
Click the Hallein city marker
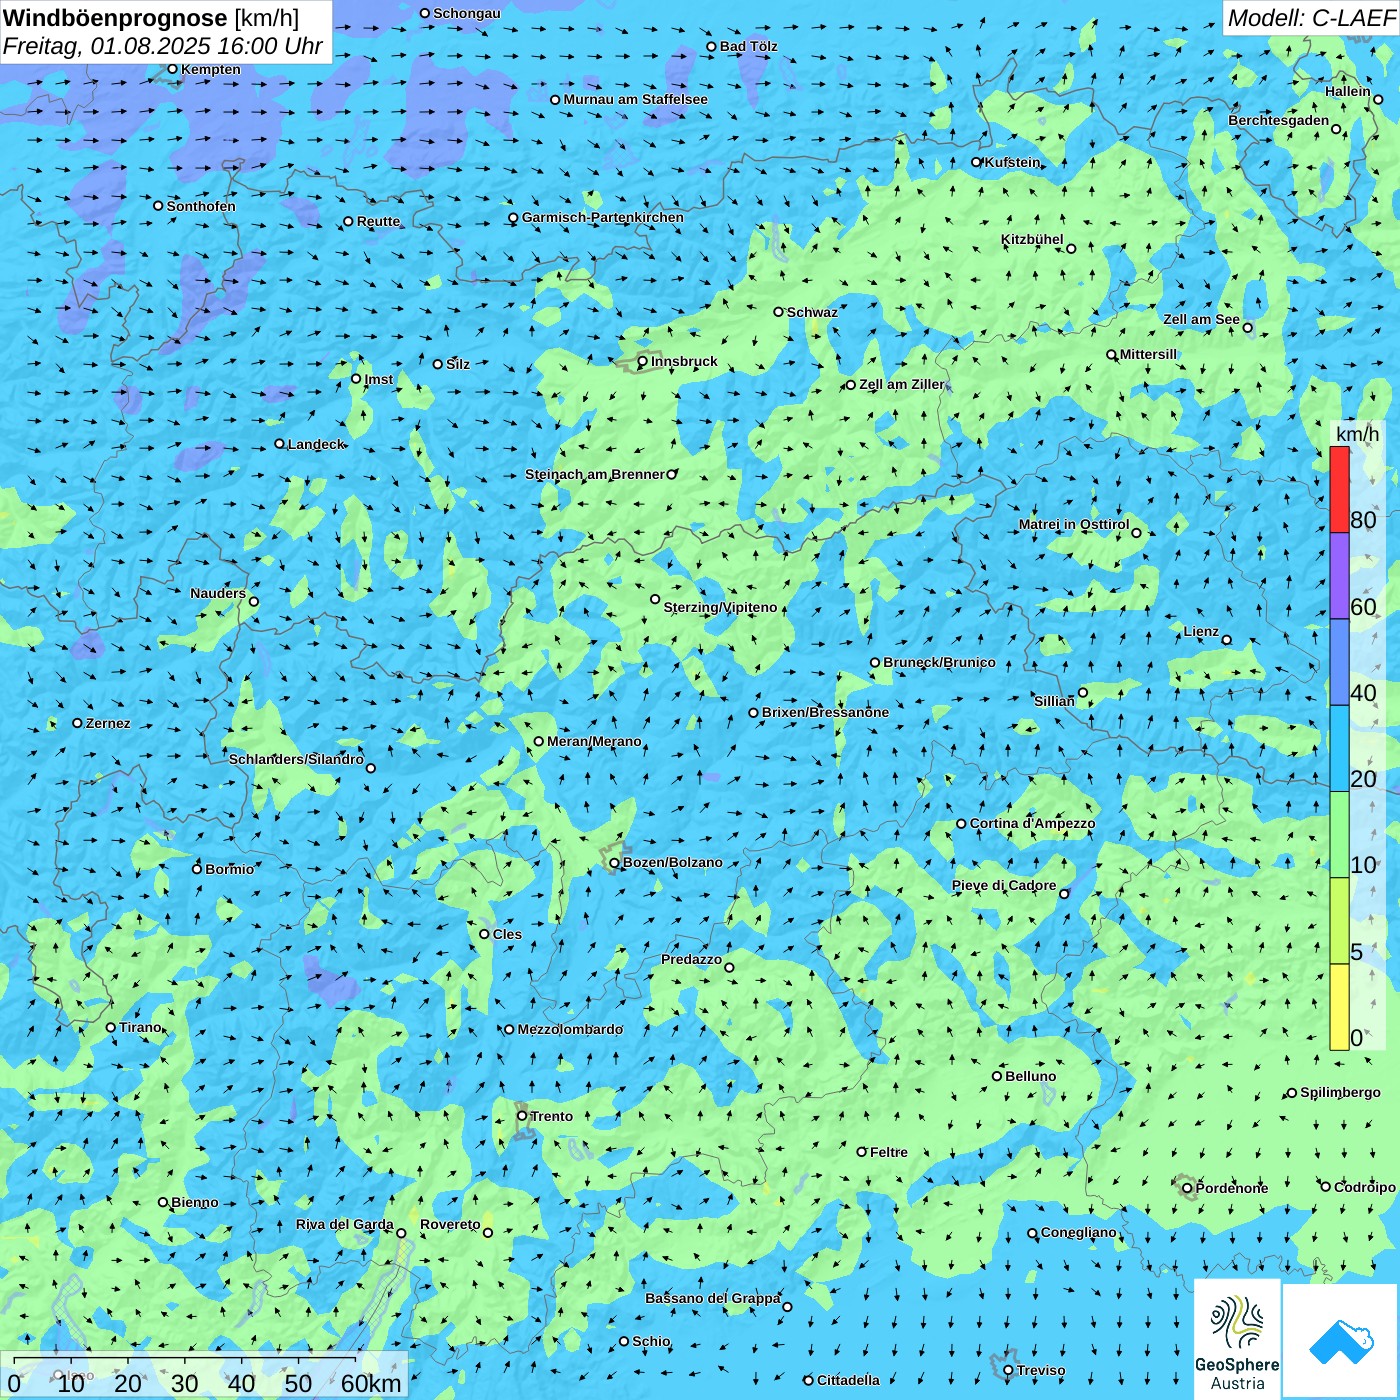click(x=1378, y=99)
